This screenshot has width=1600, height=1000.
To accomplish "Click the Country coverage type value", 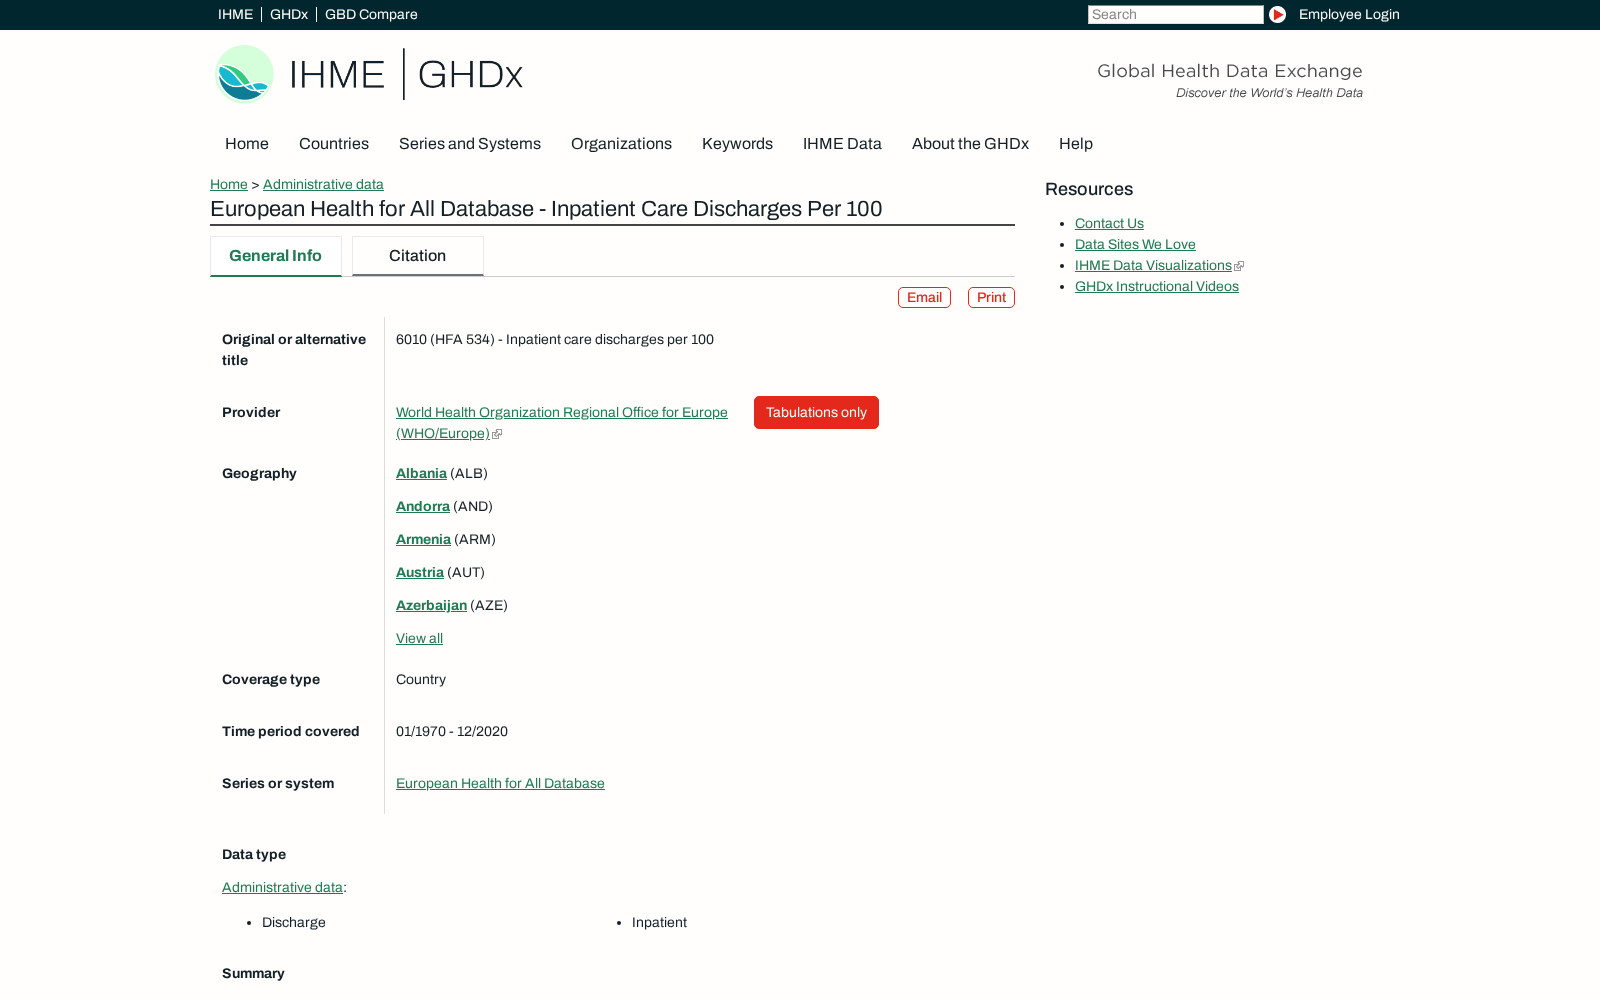I will click(x=421, y=679).
